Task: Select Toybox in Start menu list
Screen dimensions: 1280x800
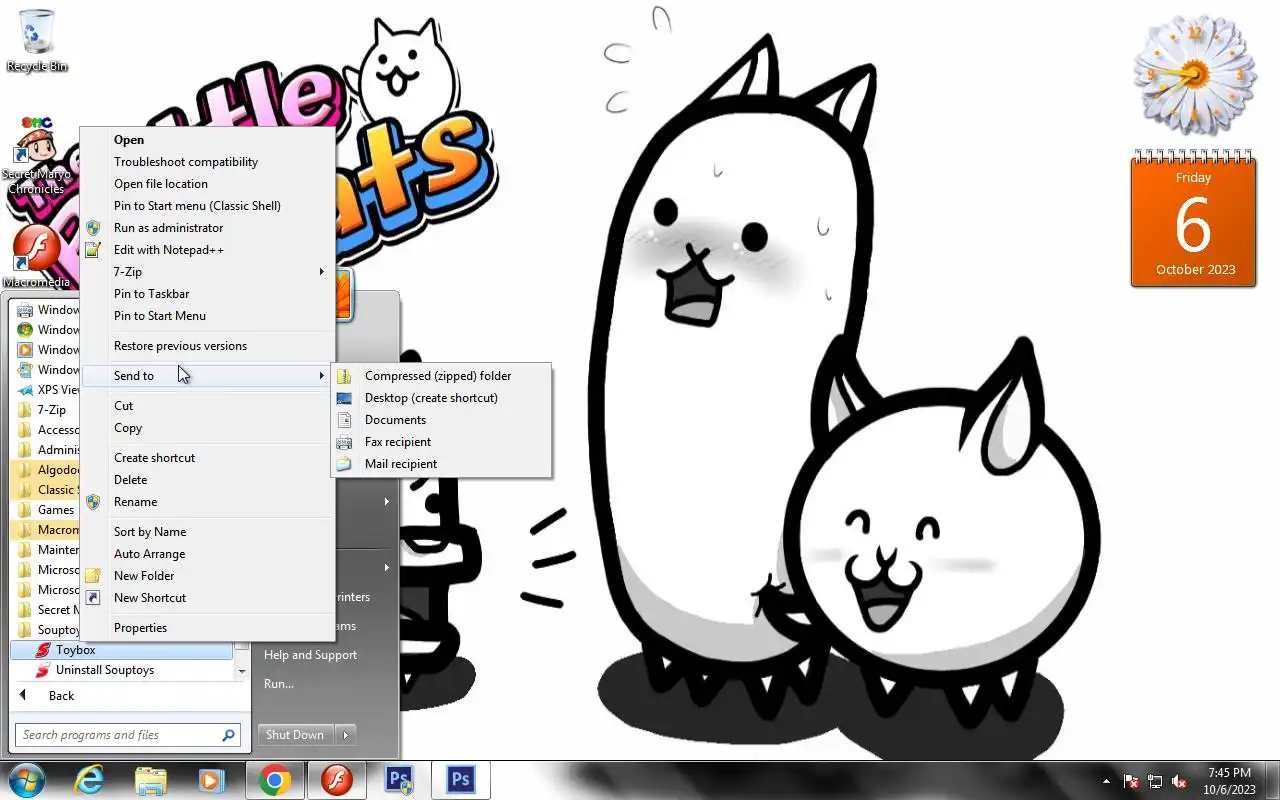Action: point(122,650)
